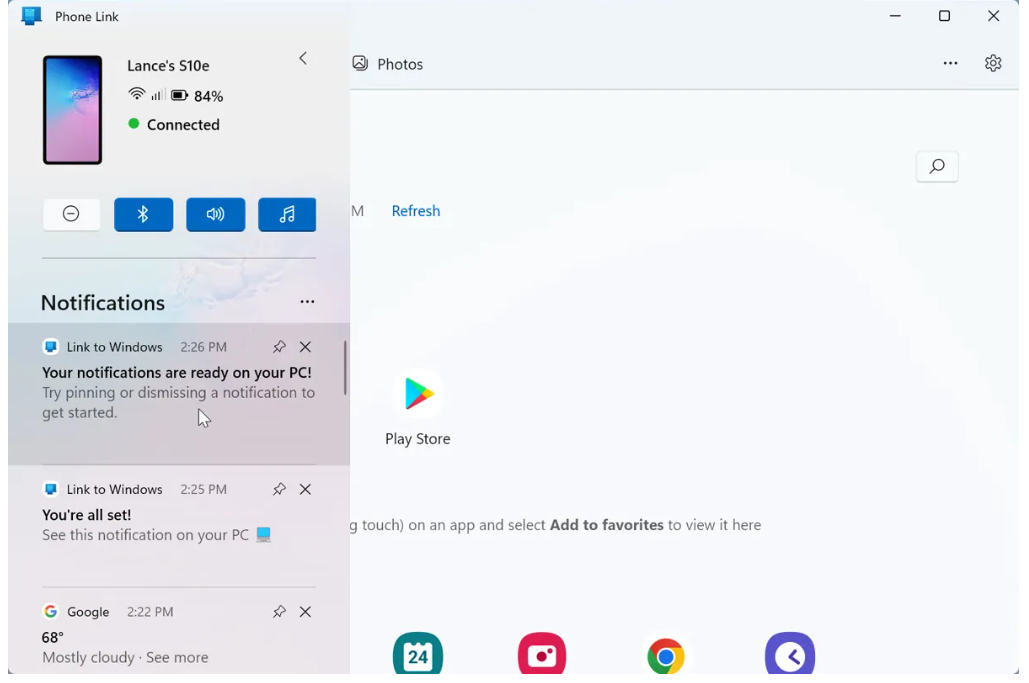Pin the 'You're all set!' notification
This screenshot has width=1029, height=683.
(x=280, y=489)
